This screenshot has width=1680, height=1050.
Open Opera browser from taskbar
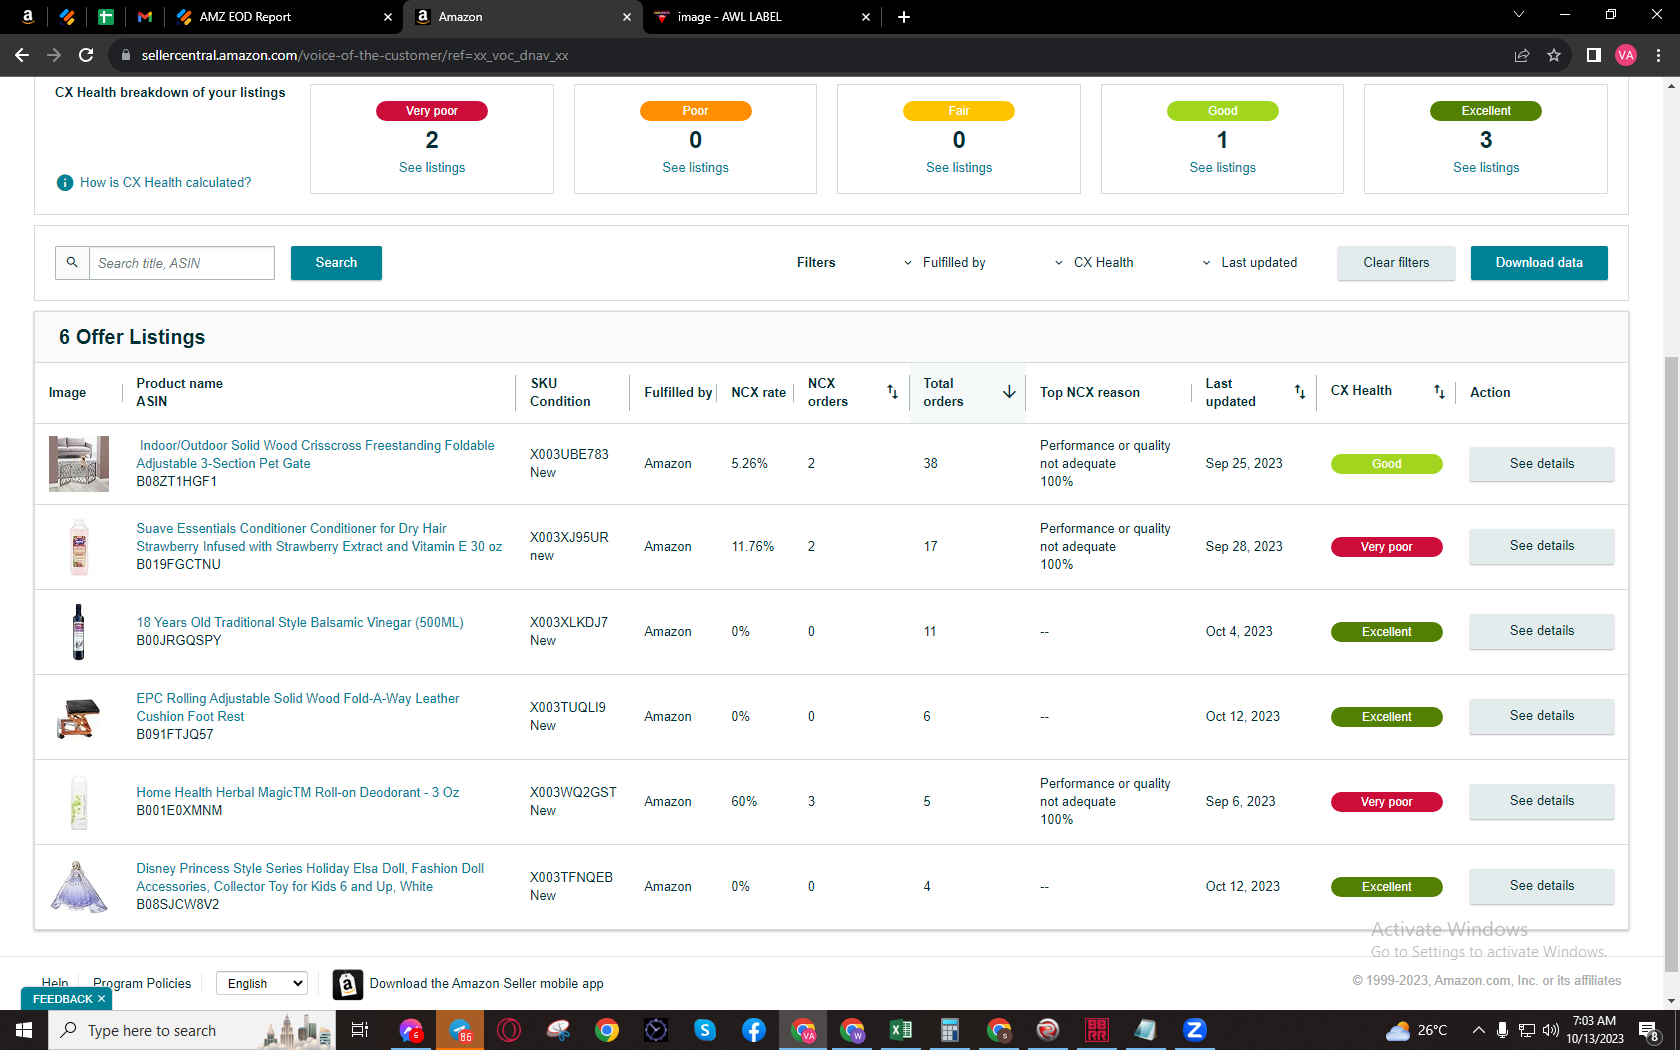(x=509, y=1030)
